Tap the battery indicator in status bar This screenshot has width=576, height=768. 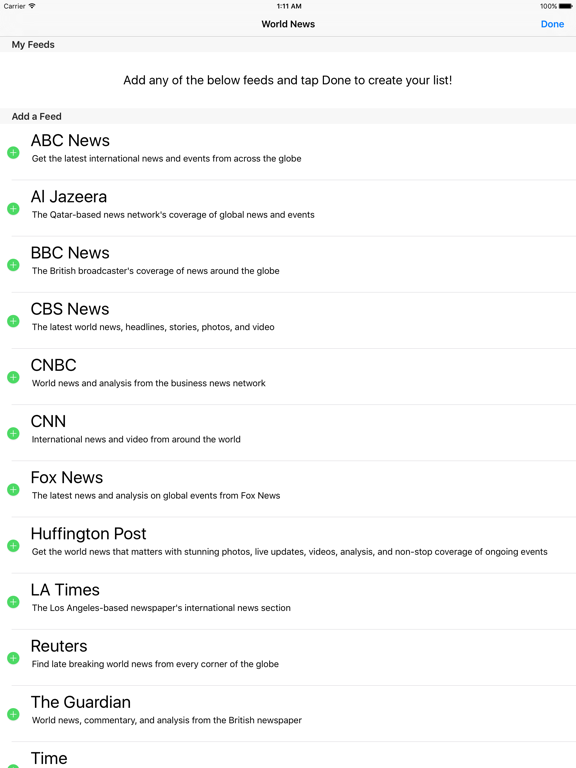tap(565, 6)
